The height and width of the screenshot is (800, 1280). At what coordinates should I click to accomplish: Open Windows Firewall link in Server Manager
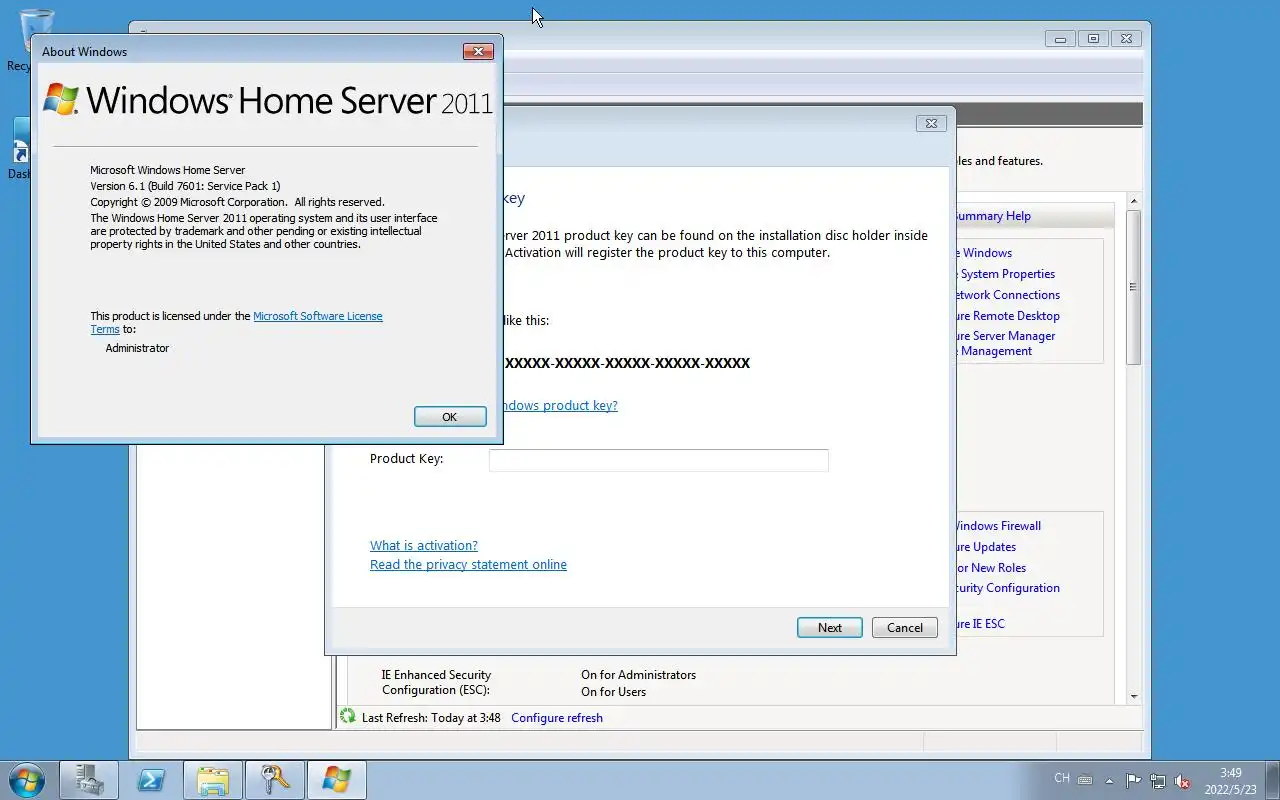pyautogui.click(x=997, y=526)
